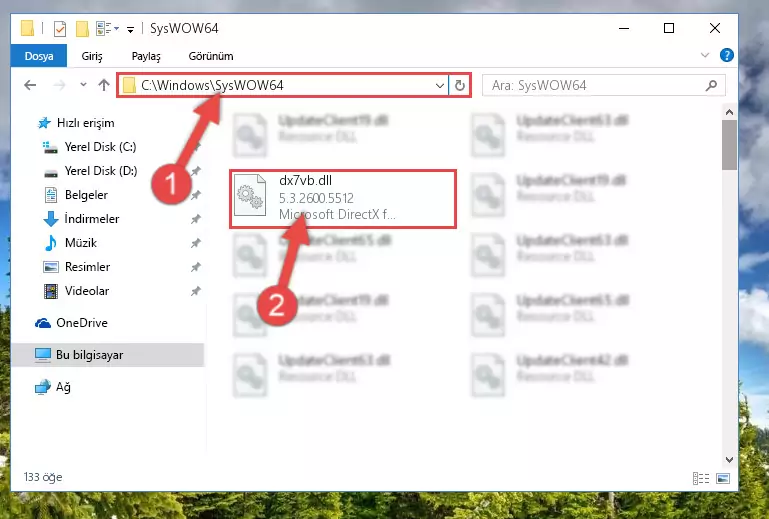This screenshot has width=769, height=519.
Task: Open Yerel Disk (C:) in sidebar
Action: click(101, 147)
